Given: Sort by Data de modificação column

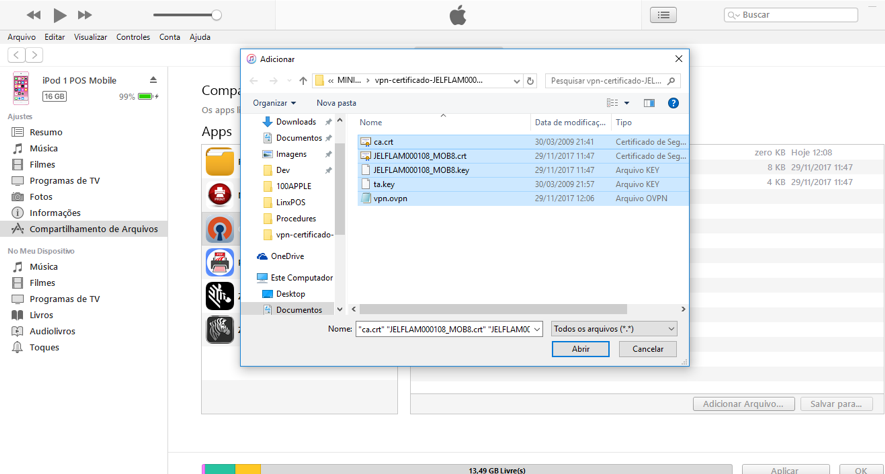Looking at the screenshot, I should pyautogui.click(x=571, y=122).
